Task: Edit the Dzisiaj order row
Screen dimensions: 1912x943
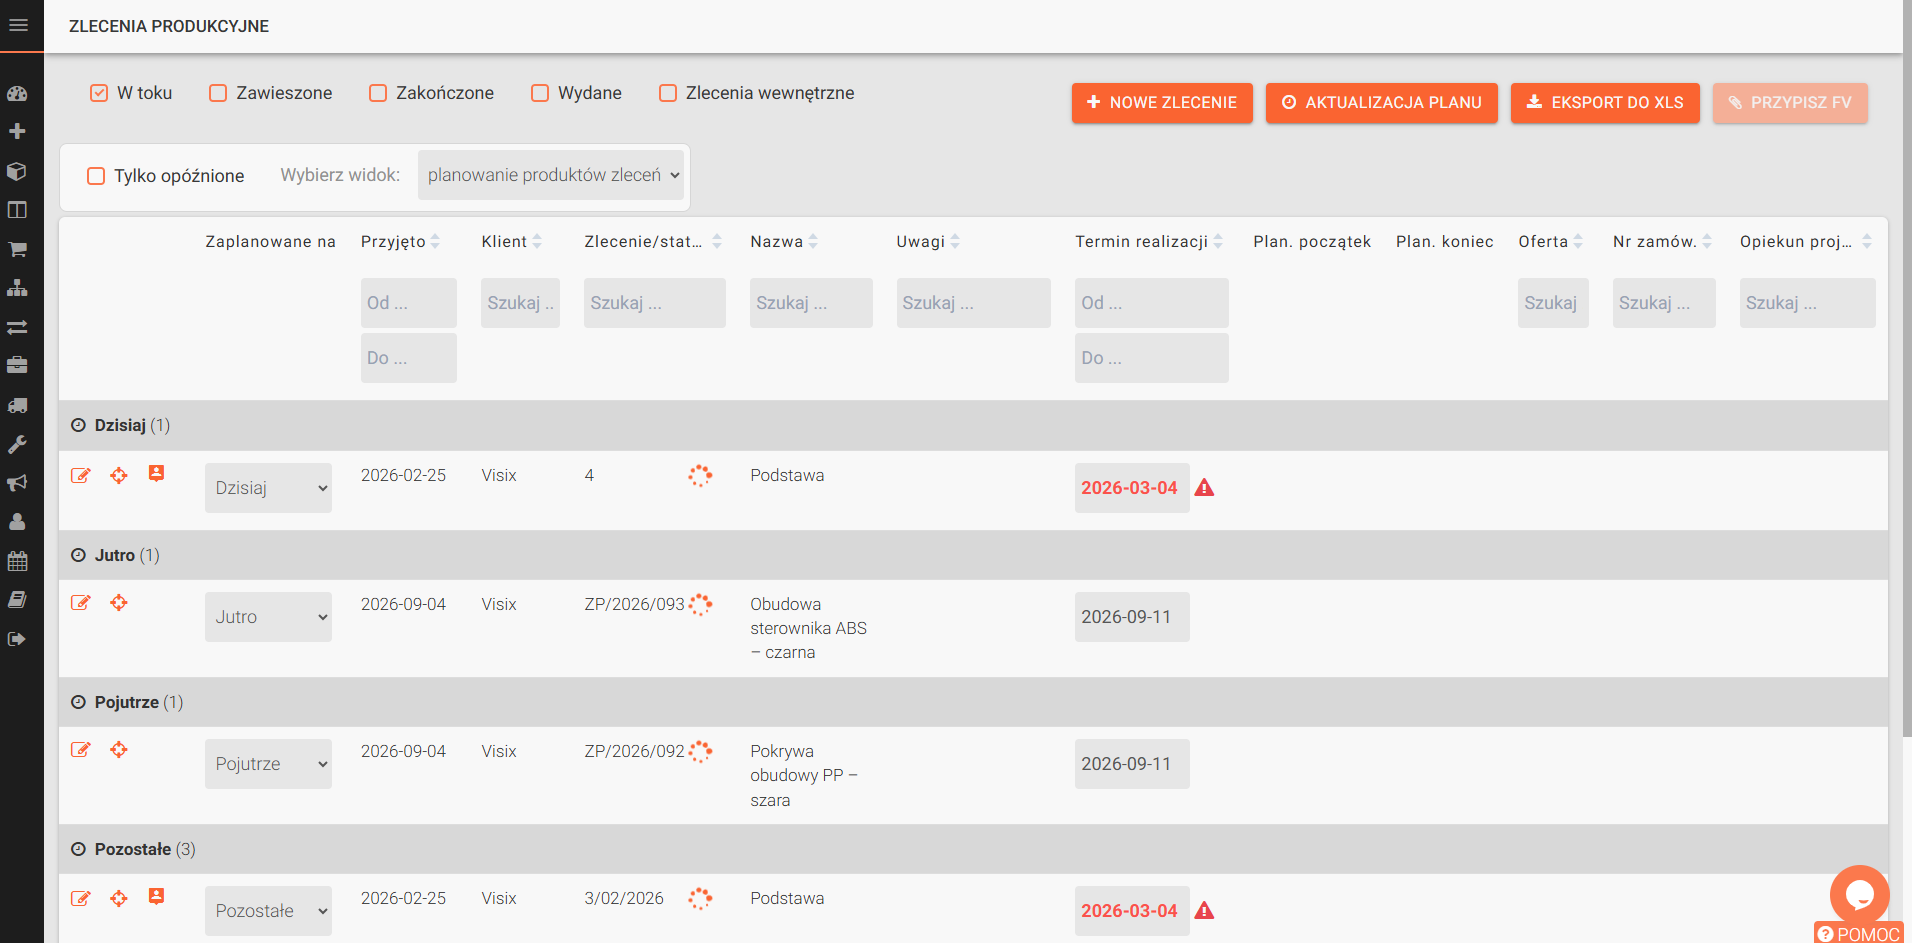Action: [x=81, y=475]
